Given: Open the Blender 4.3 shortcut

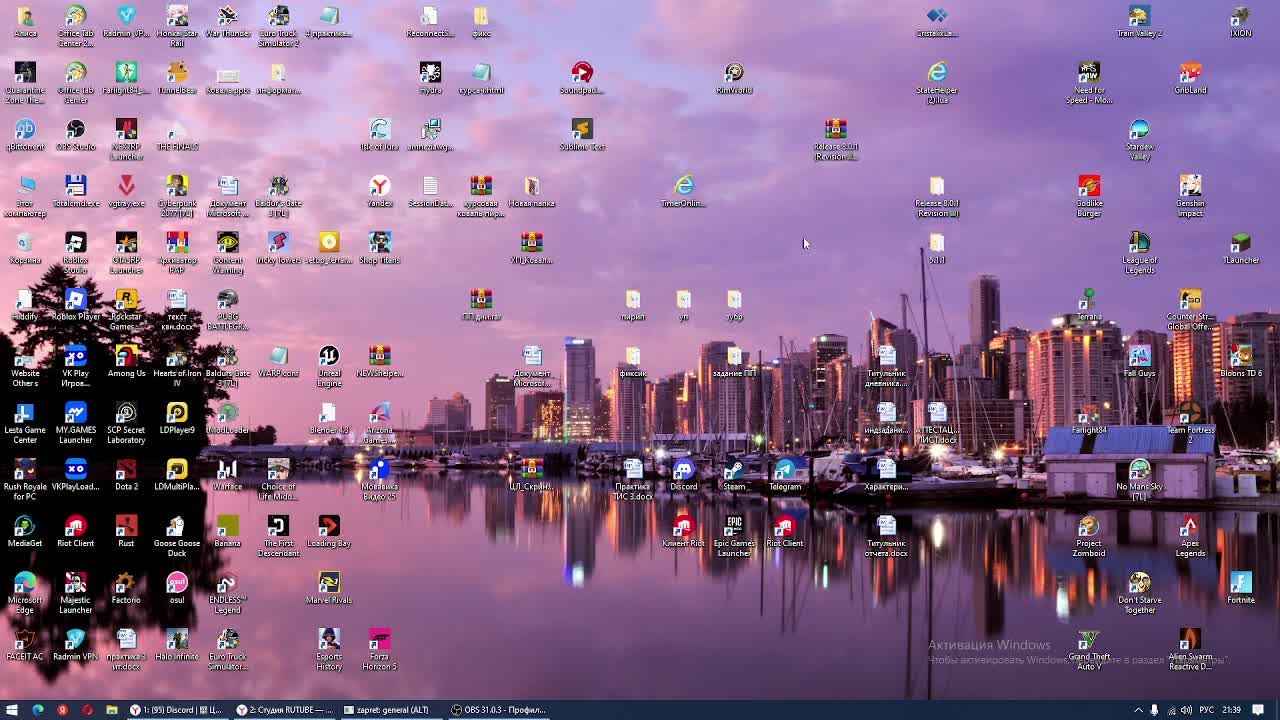Looking at the screenshot, I should (x=329, y=419).
